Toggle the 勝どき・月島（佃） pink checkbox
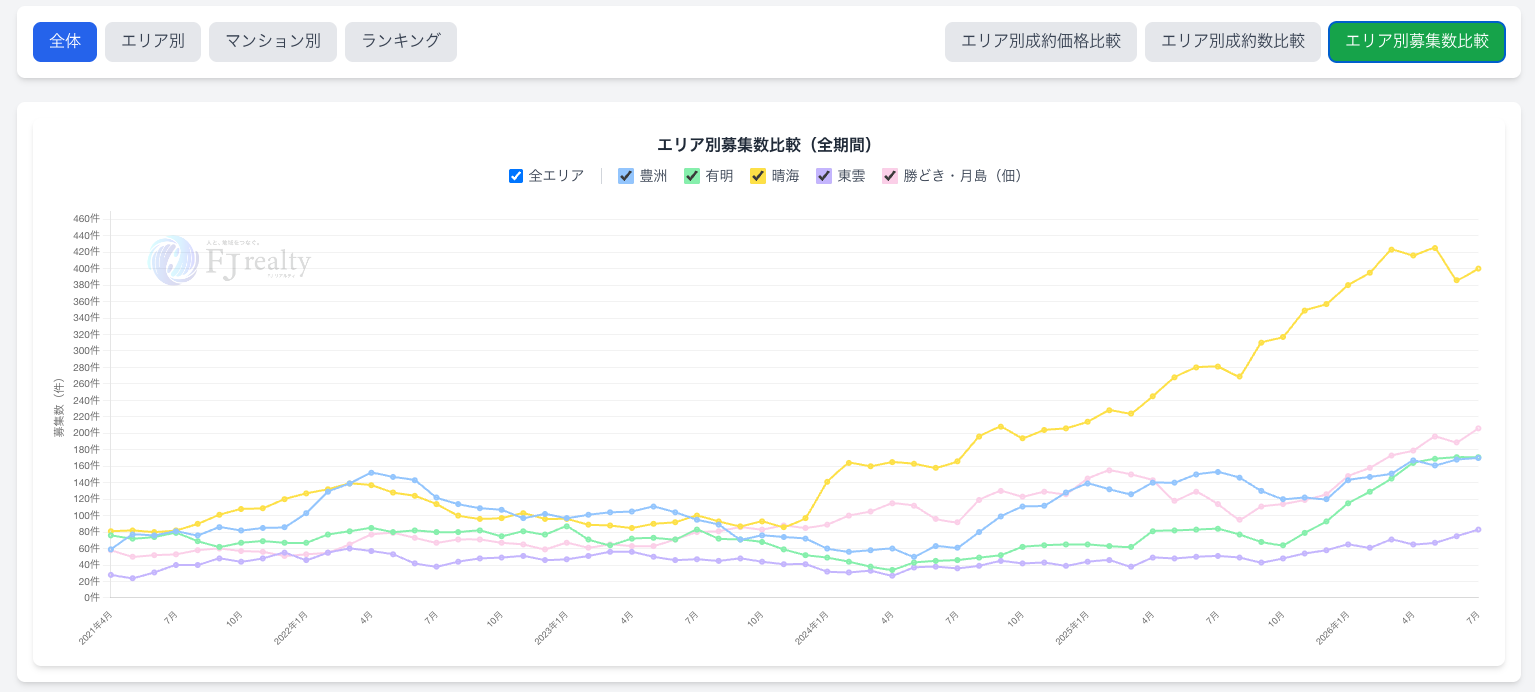 890,176
